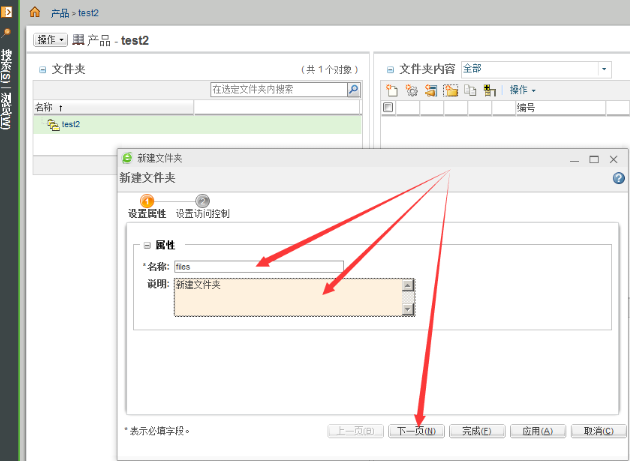Screen dimensions: 630x461
Task: Click the 名称 input field
Action: pos(258,267)
